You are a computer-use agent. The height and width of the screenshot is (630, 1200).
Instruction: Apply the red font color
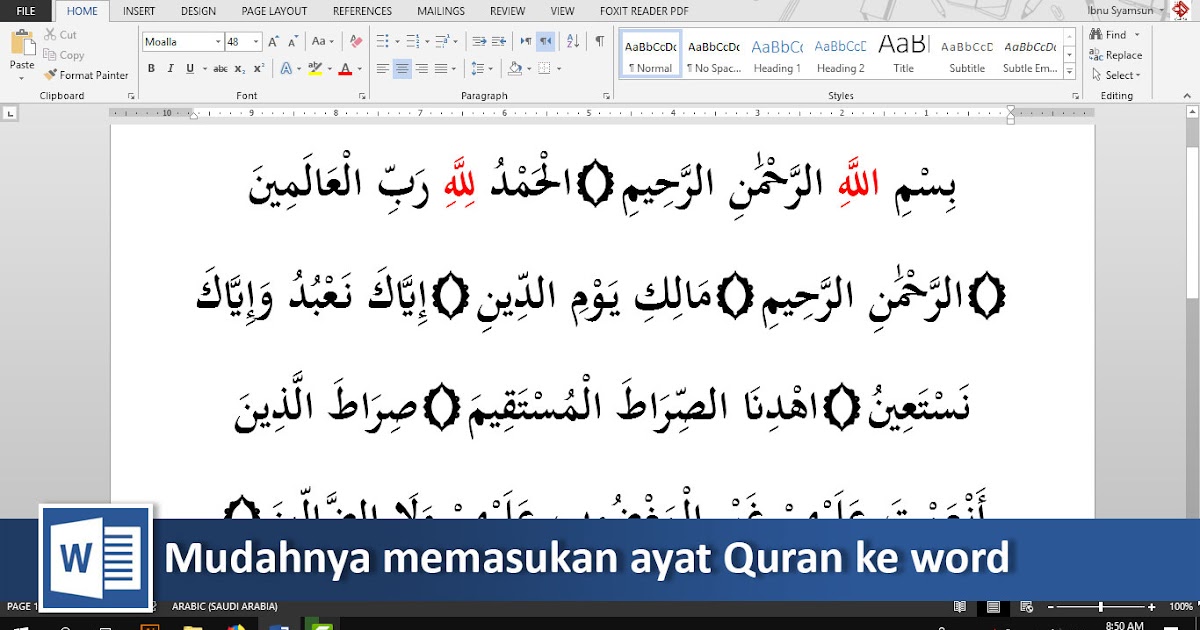344,69
